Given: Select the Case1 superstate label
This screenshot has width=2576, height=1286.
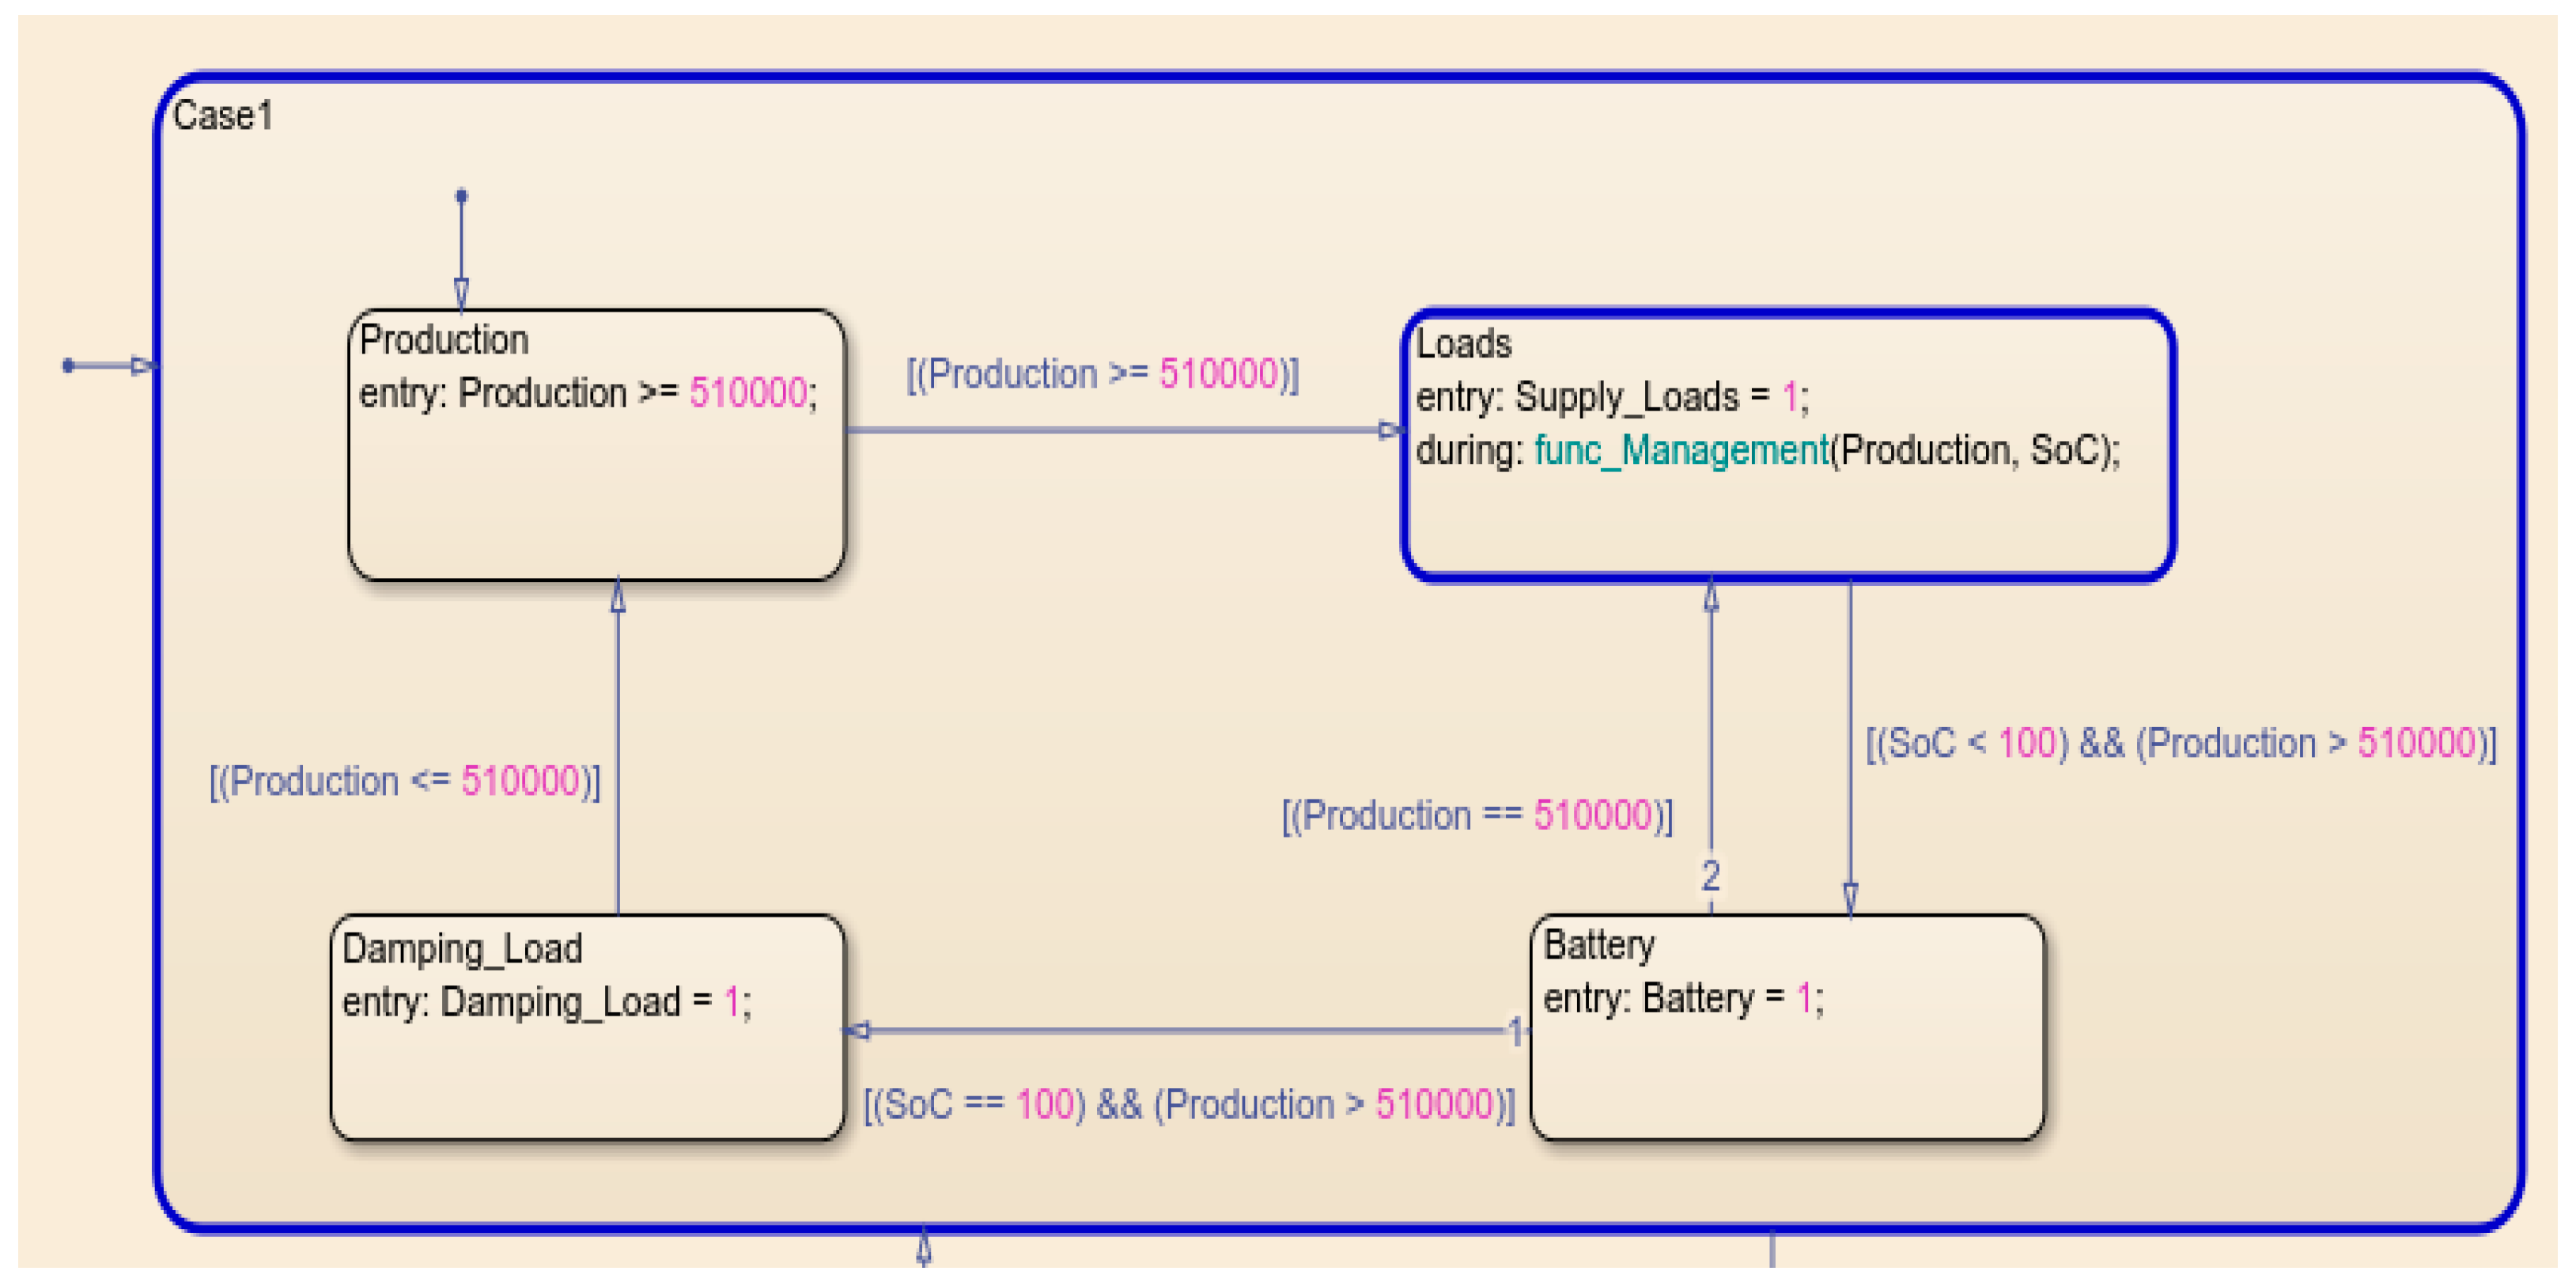Looking at the screenshot, I should 222,115.
